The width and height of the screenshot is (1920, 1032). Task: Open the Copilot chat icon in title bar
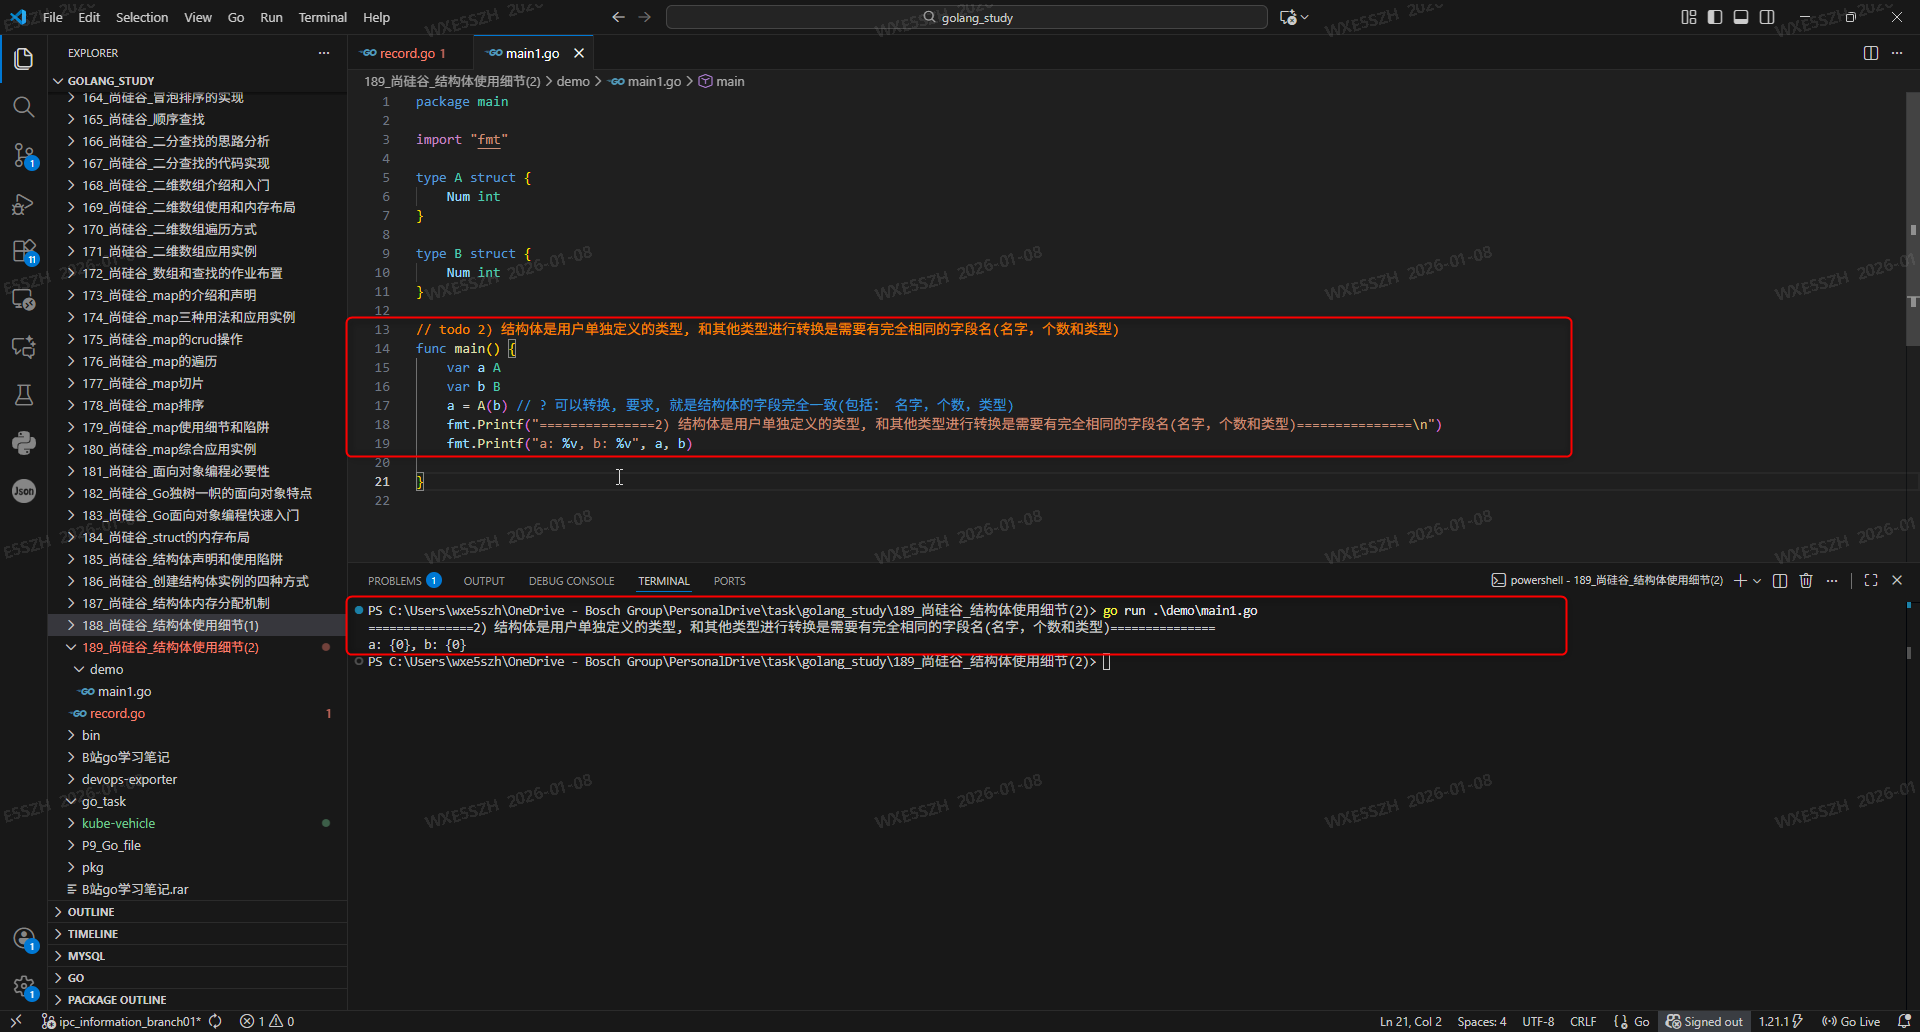point(1288,17)
